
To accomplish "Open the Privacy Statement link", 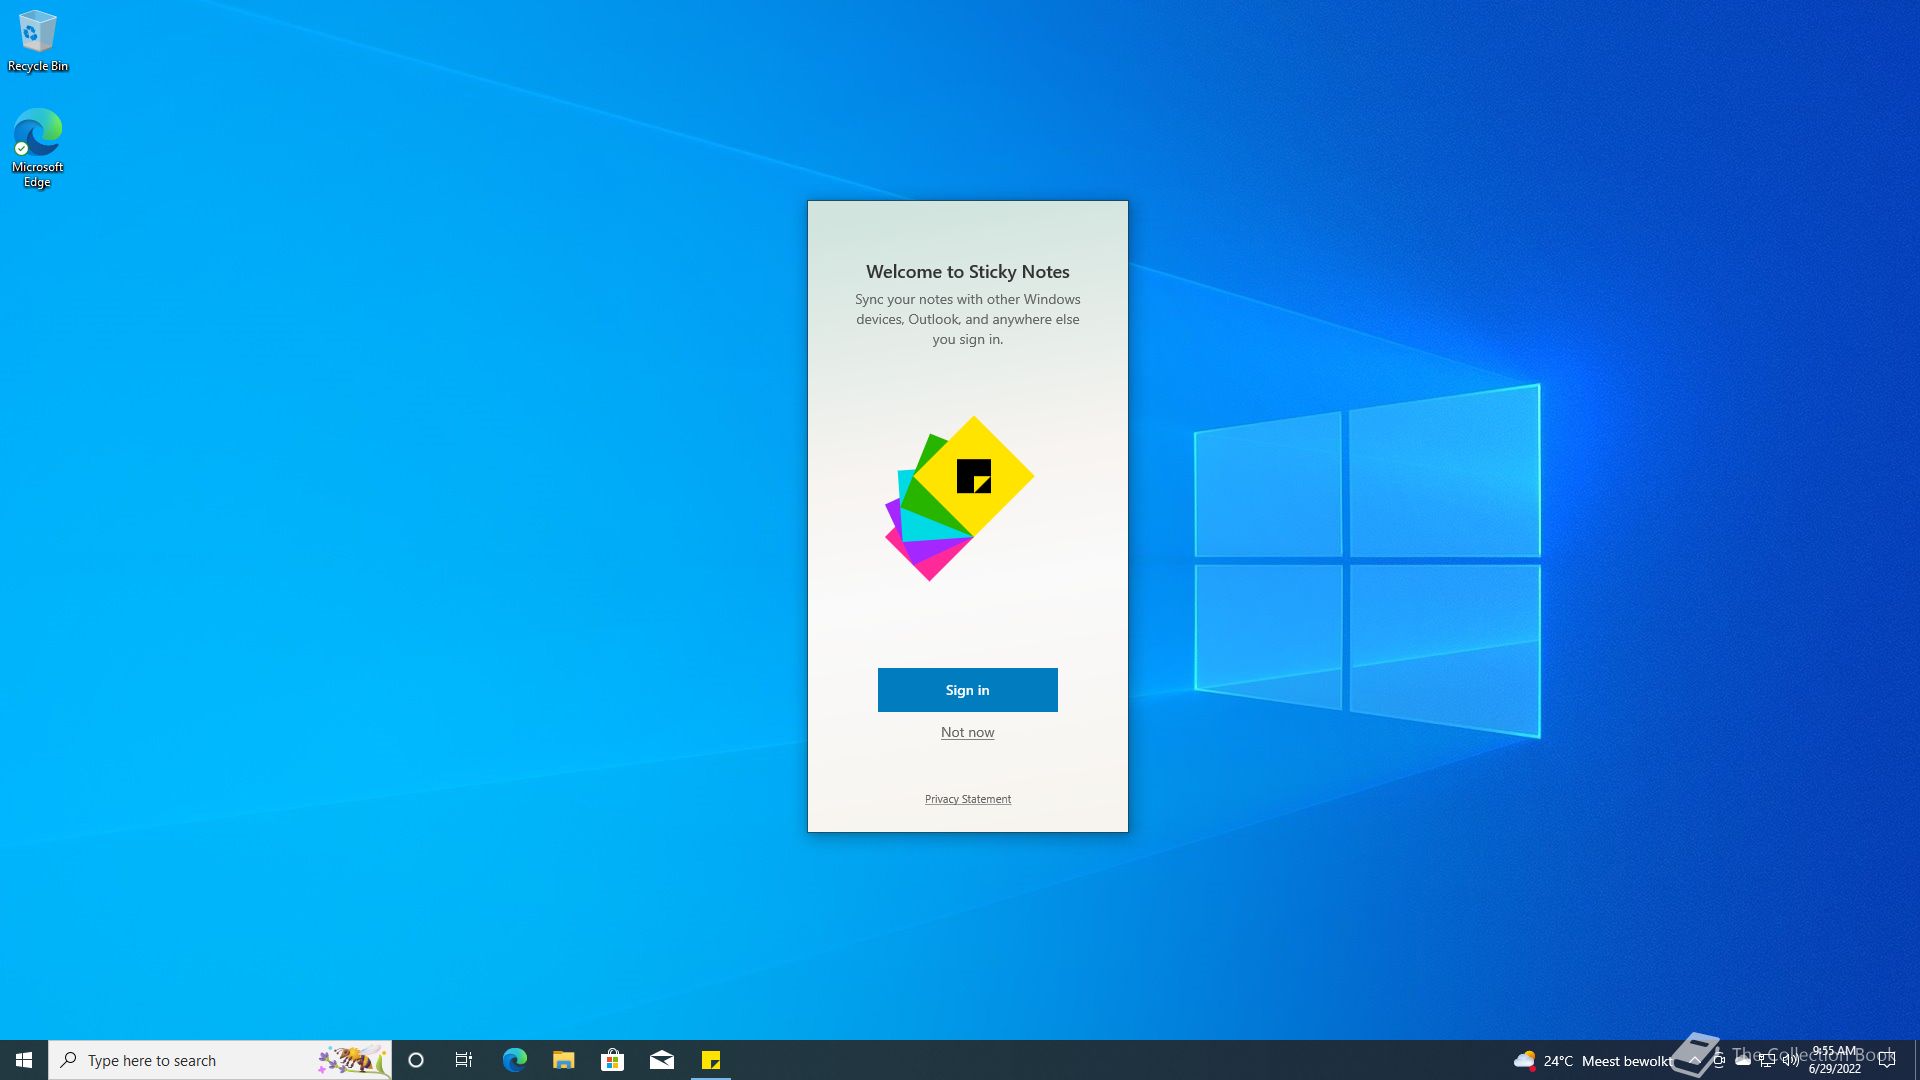I will coord(967,799).
